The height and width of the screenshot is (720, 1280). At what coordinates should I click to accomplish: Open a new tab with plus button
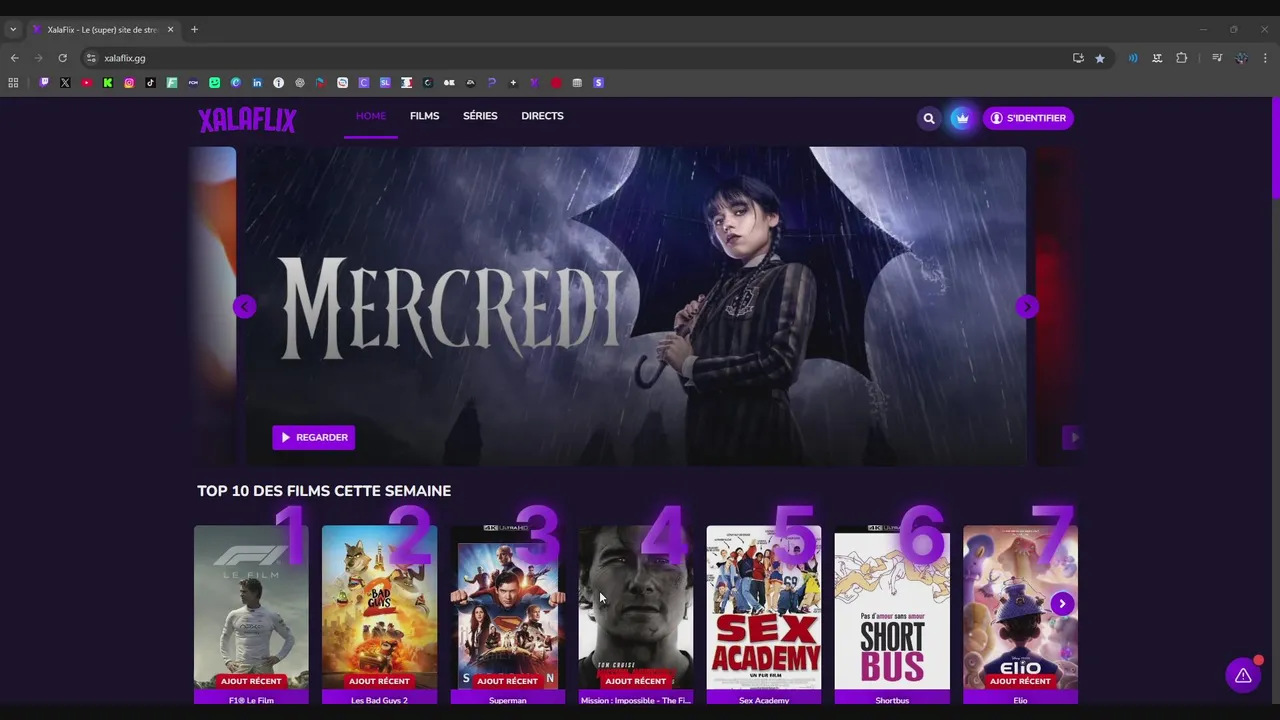[x=194, y=30]
